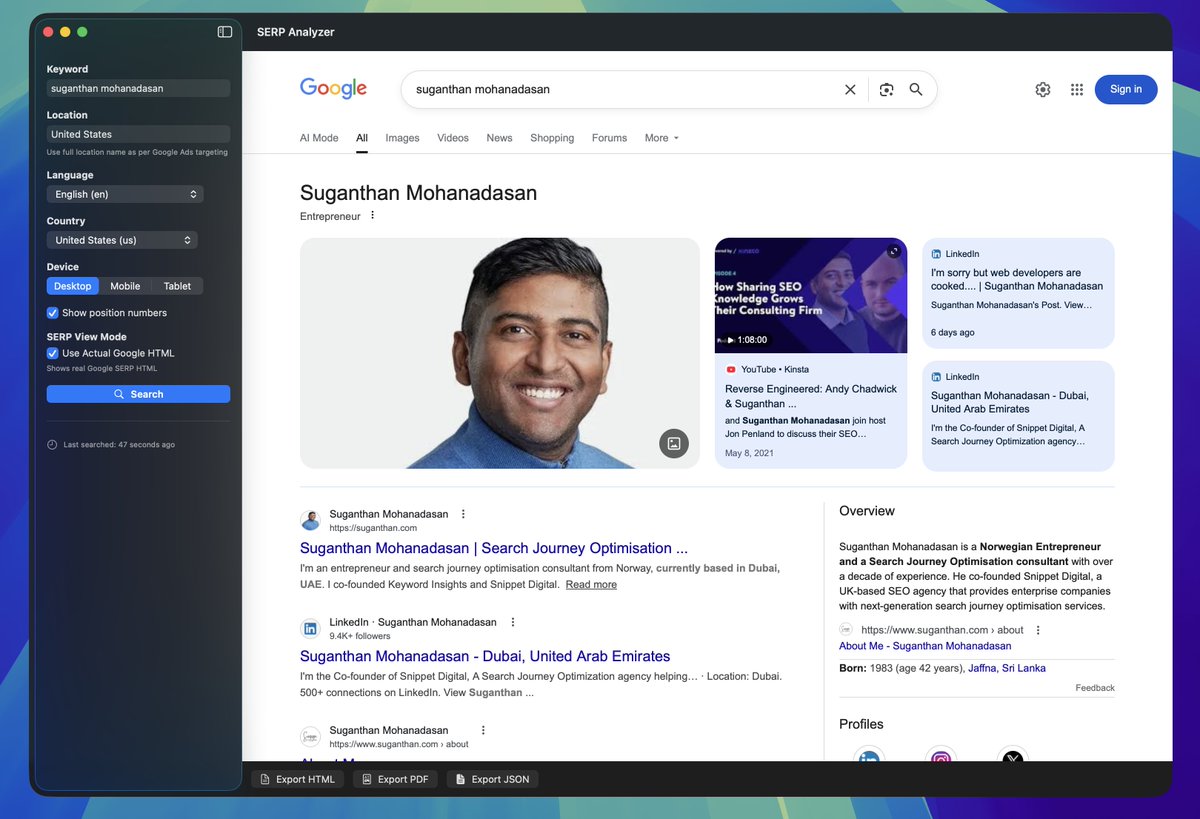Click the magnifier search icon in Google
This screenshot has width=1200, height=819.
pyautogui.click(x=916, y=90)
